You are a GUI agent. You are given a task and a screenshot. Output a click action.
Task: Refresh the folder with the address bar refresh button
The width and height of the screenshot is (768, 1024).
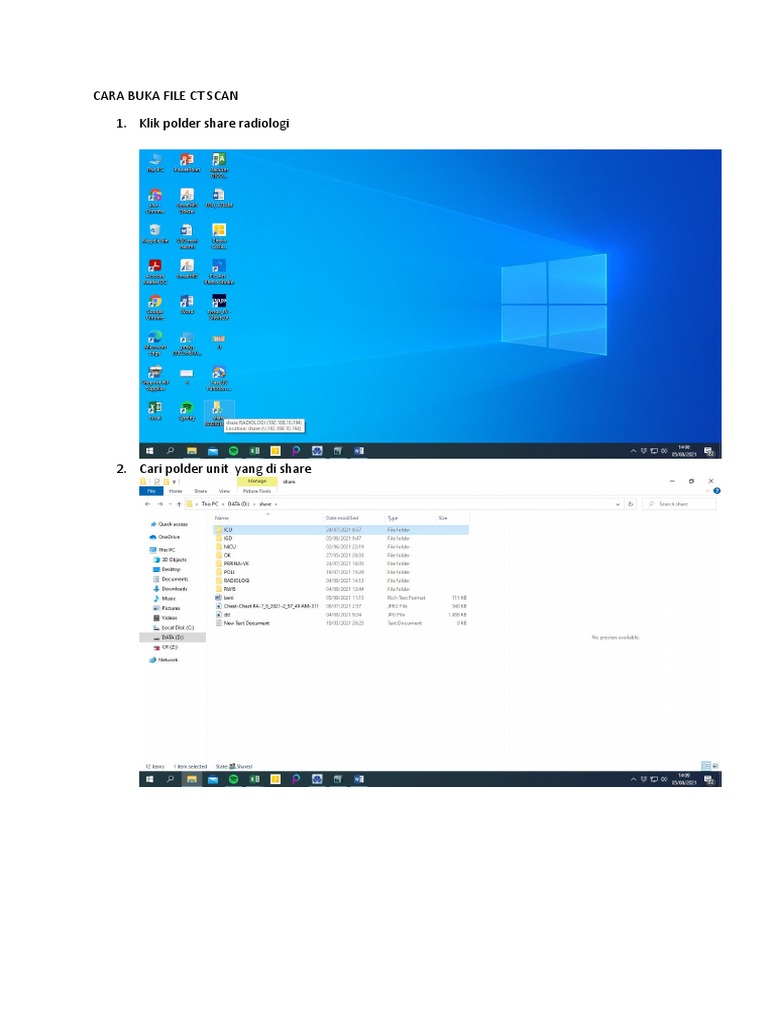click(x=630, y=504)
